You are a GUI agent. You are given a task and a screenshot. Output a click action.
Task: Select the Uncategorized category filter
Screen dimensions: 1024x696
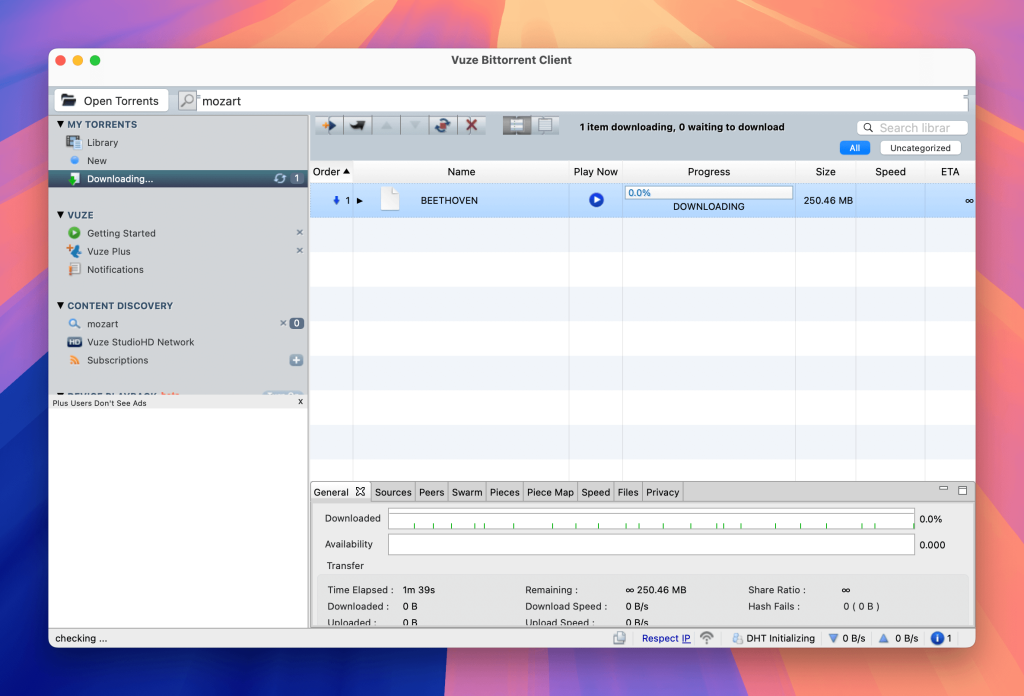(920, 148)
